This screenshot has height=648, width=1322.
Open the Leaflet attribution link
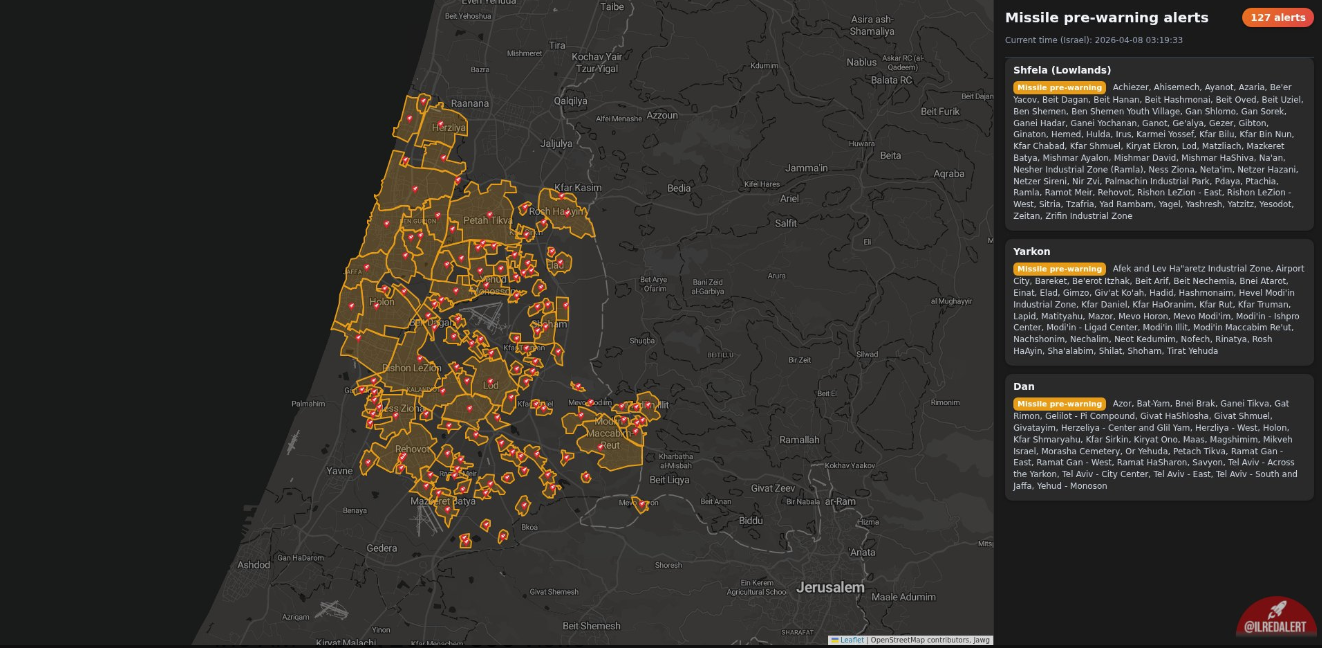click(x=851, y=640)
